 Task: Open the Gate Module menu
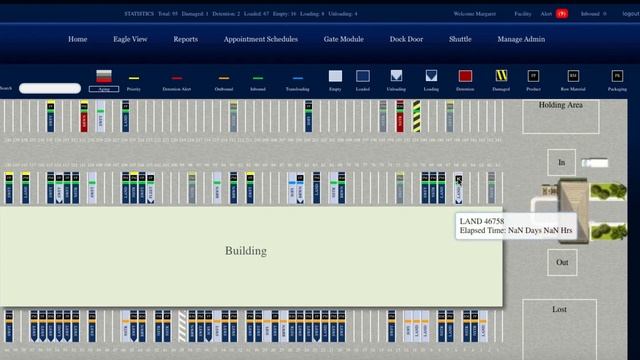coord(344,39)
